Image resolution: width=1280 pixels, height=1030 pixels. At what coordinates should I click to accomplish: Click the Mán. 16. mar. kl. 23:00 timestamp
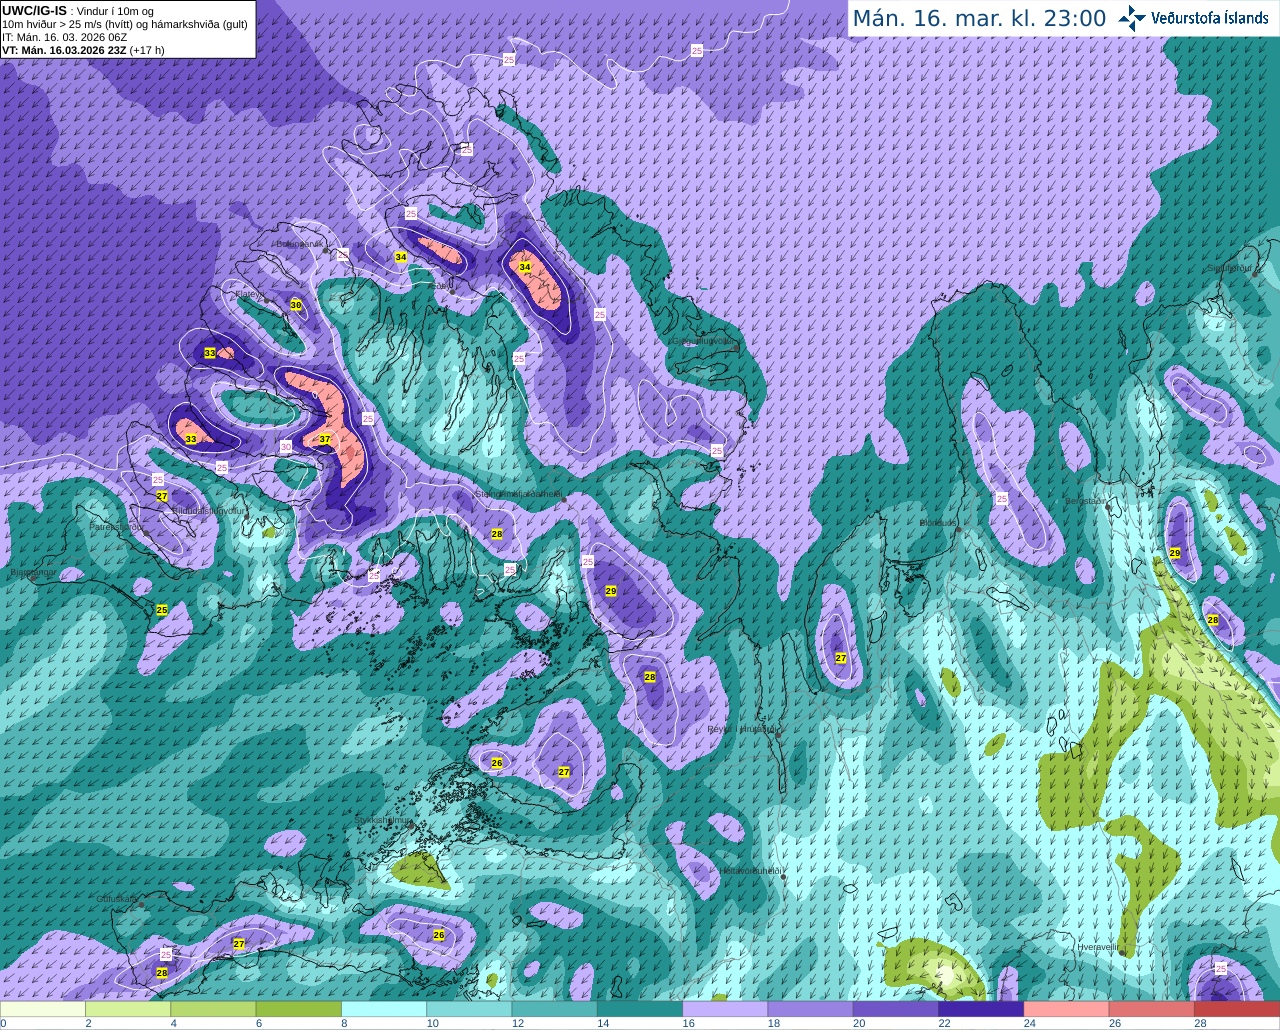point(979,19)
